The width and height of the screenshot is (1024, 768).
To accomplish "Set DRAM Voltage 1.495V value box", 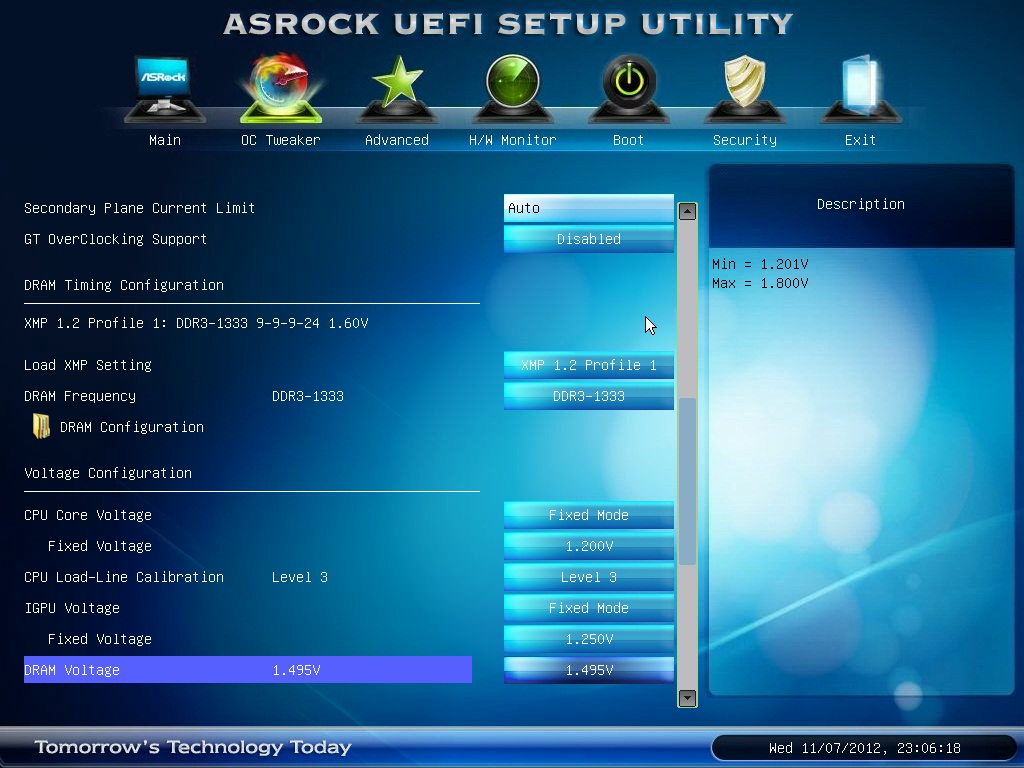I will [588, 670].
